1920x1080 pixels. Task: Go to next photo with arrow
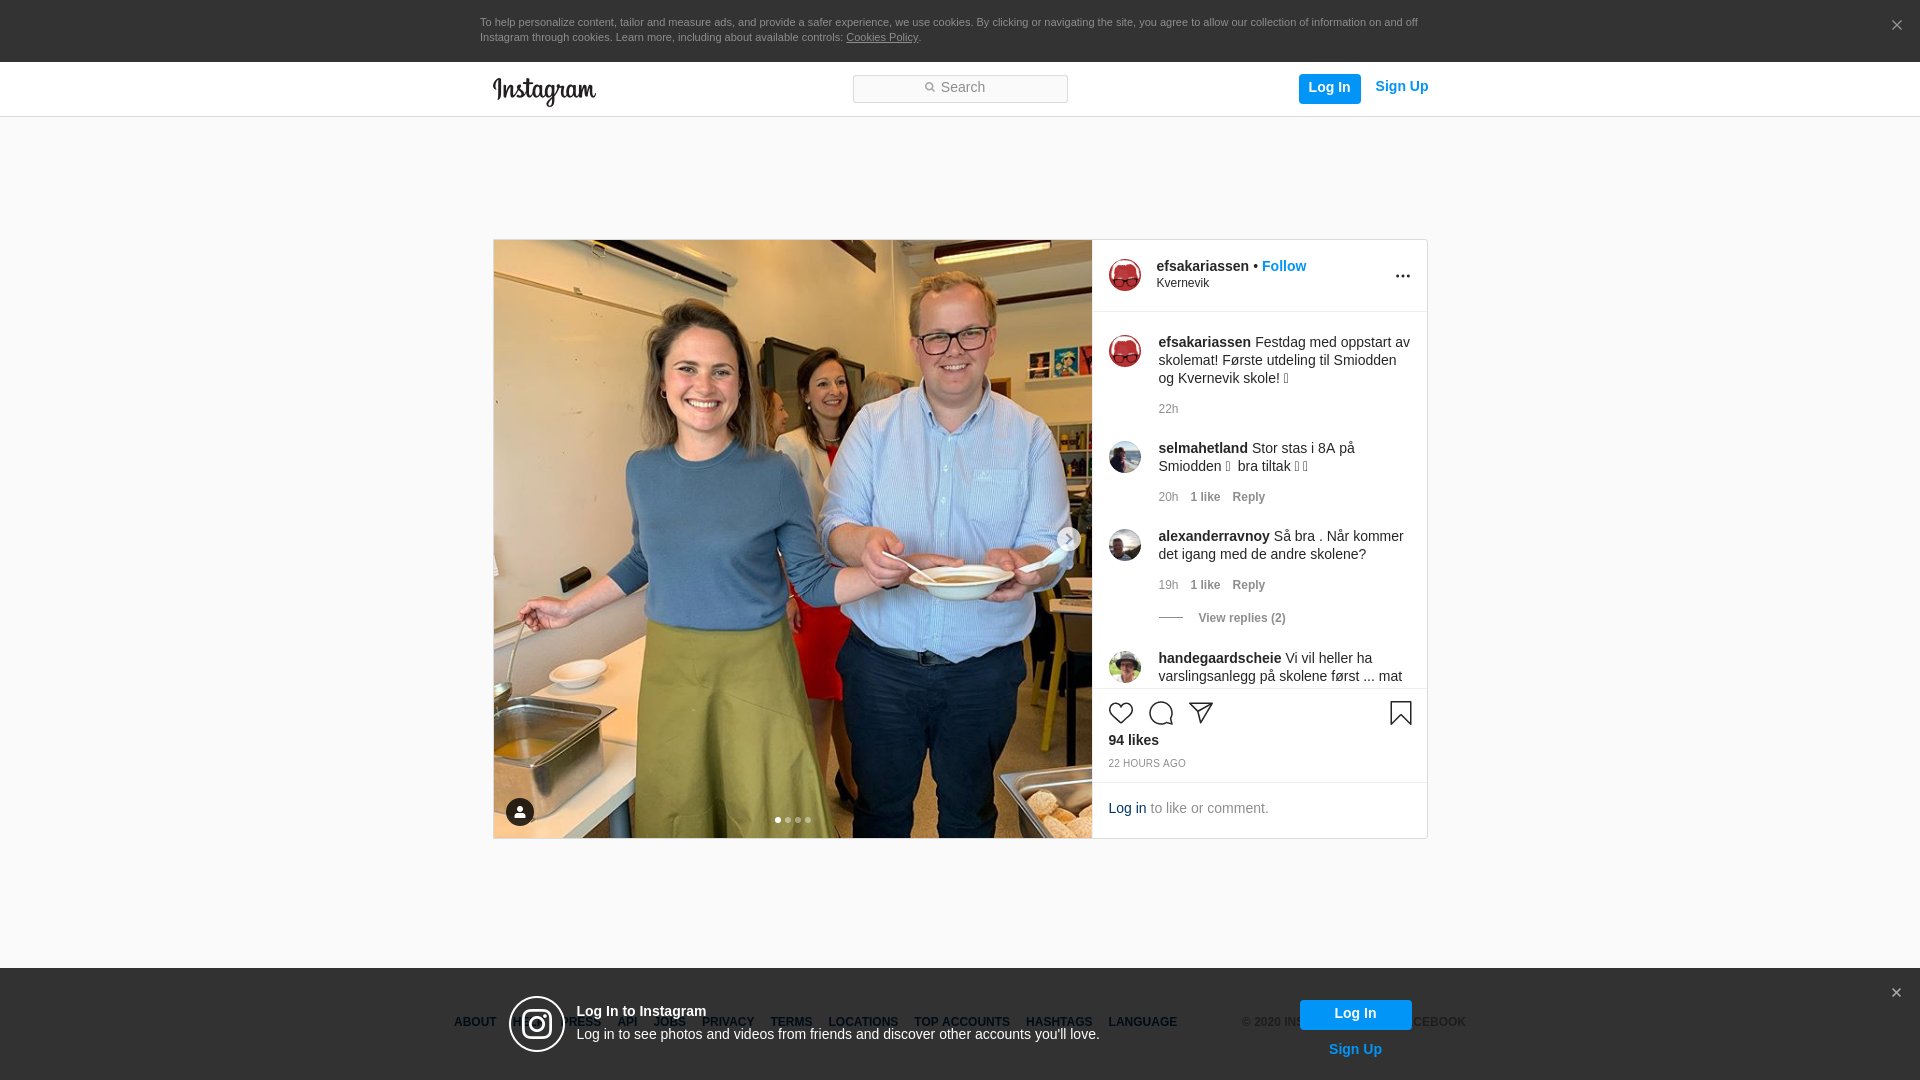point(1068,539)
